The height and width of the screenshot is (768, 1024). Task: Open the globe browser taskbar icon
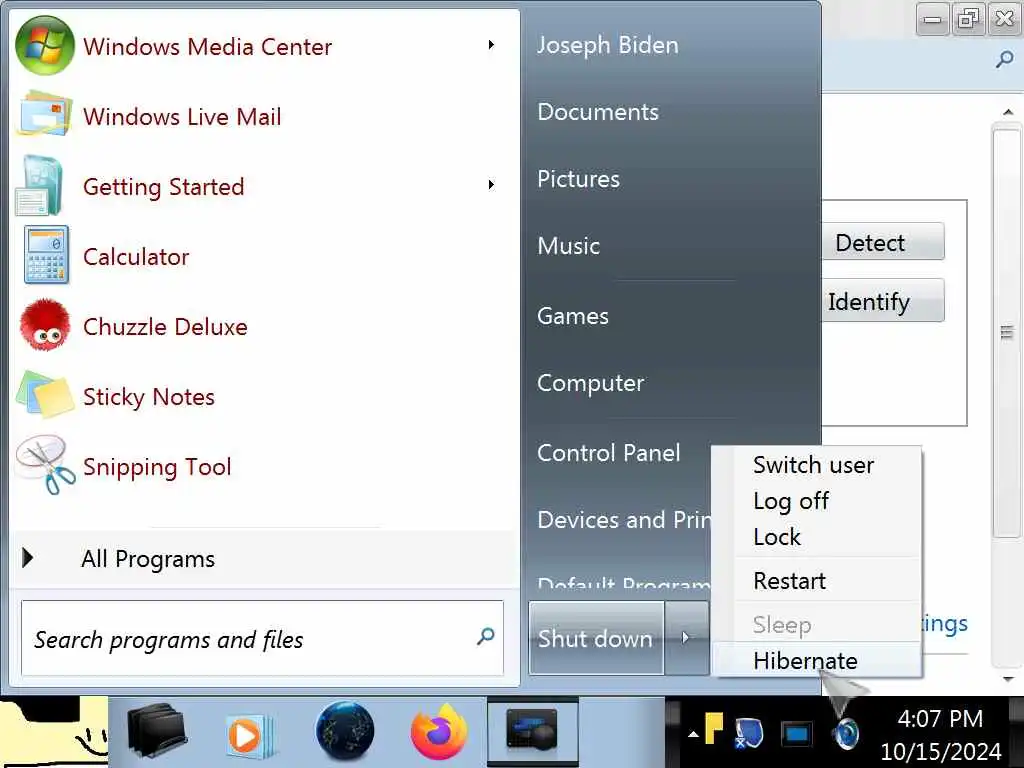coord(345,731)
